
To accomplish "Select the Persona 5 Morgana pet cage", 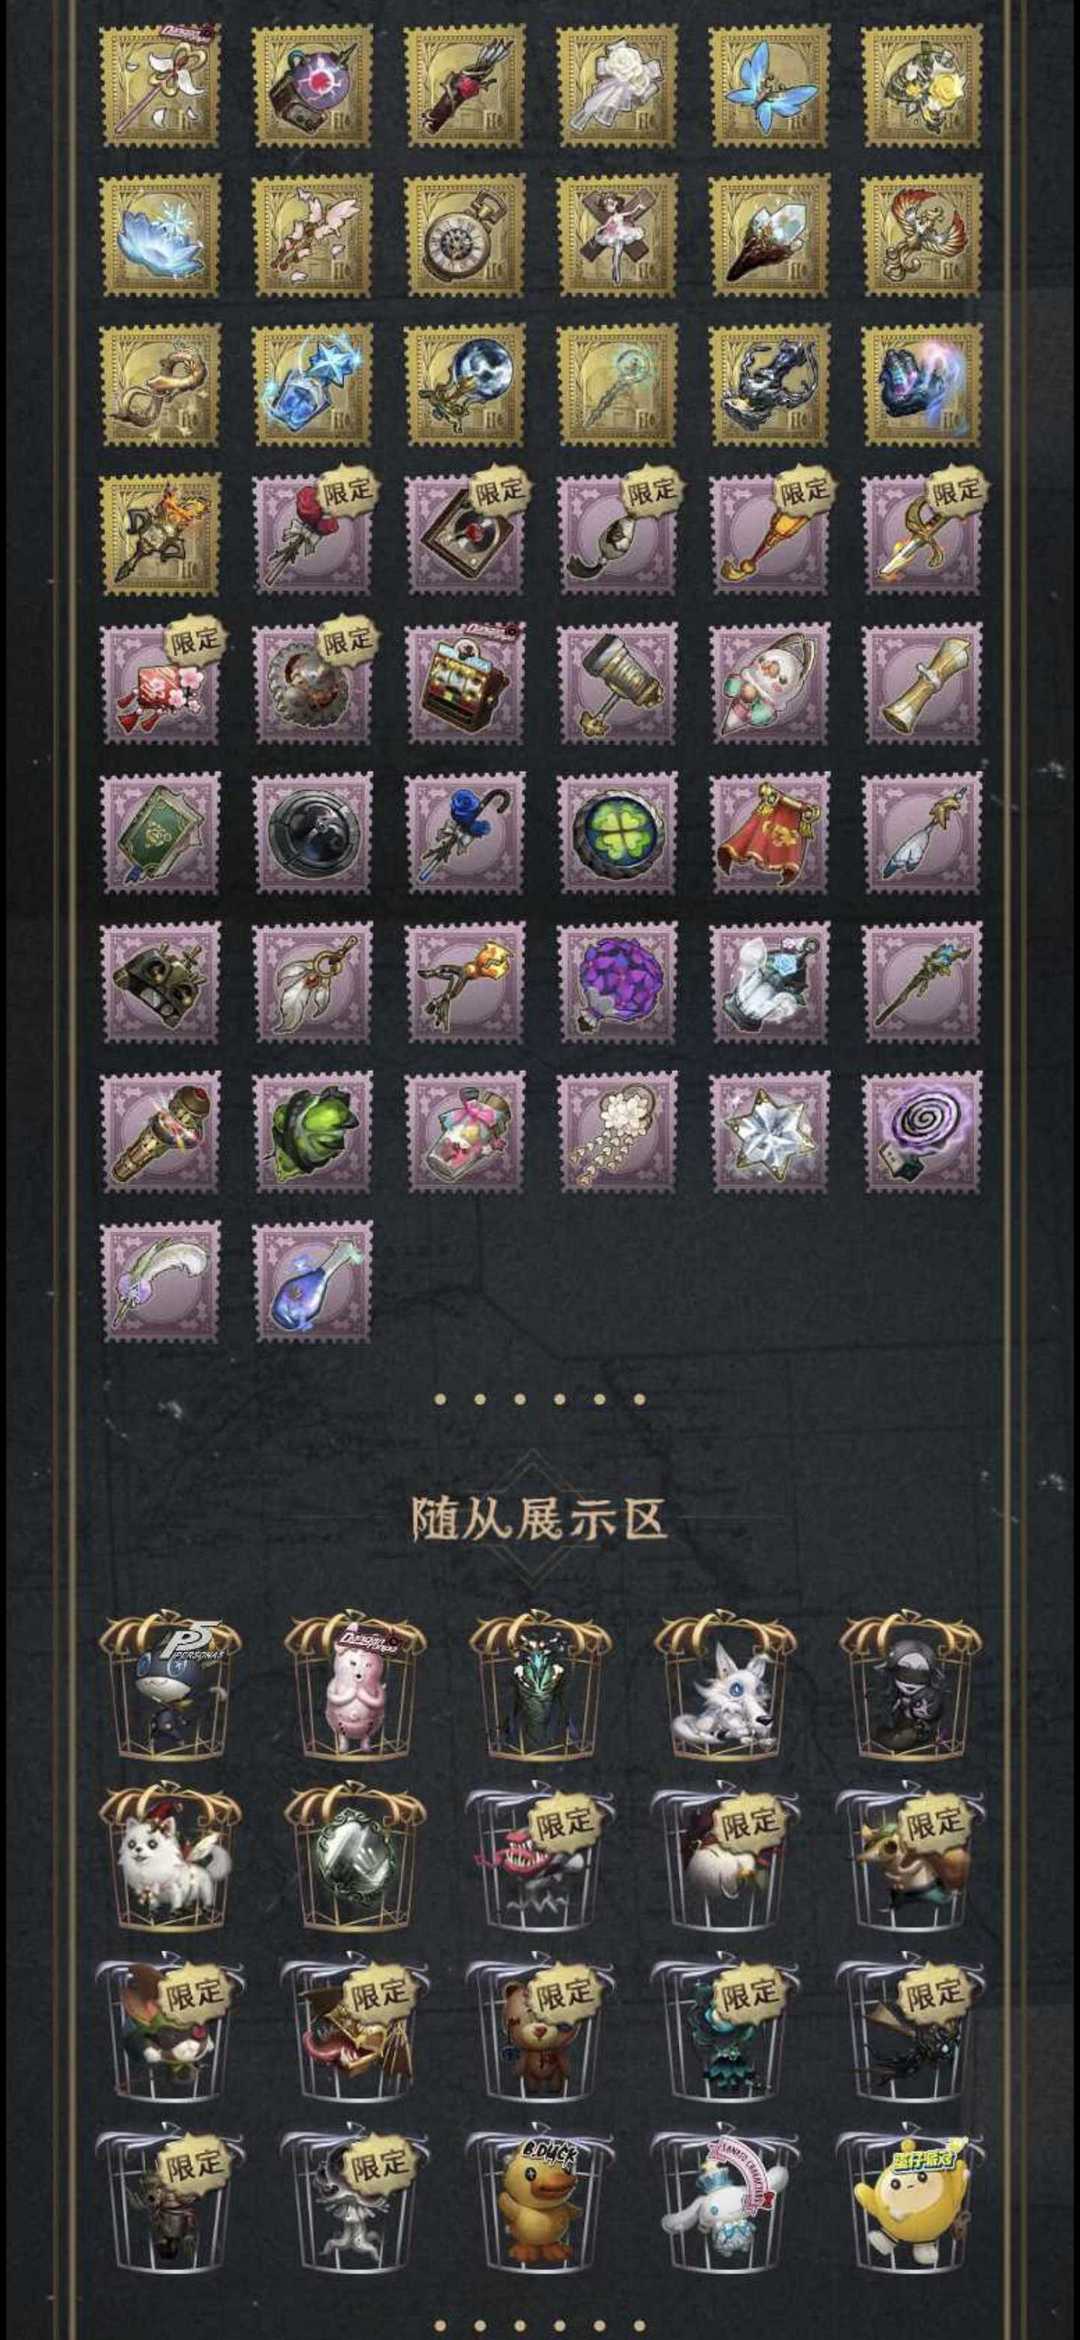I will [x=170, y=1685].
